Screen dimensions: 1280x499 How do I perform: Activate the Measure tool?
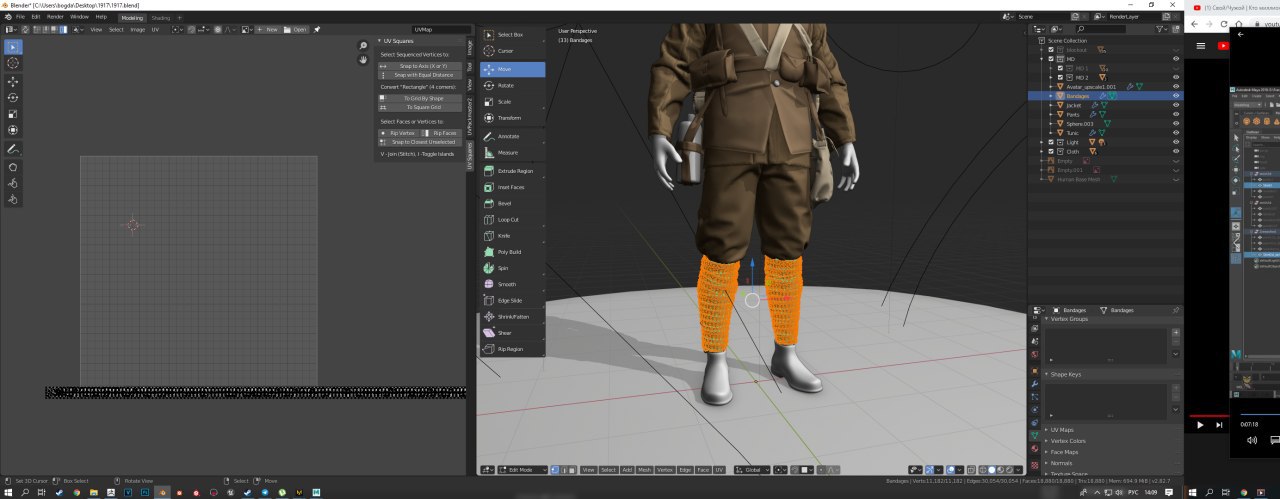(x=512, y=153)
